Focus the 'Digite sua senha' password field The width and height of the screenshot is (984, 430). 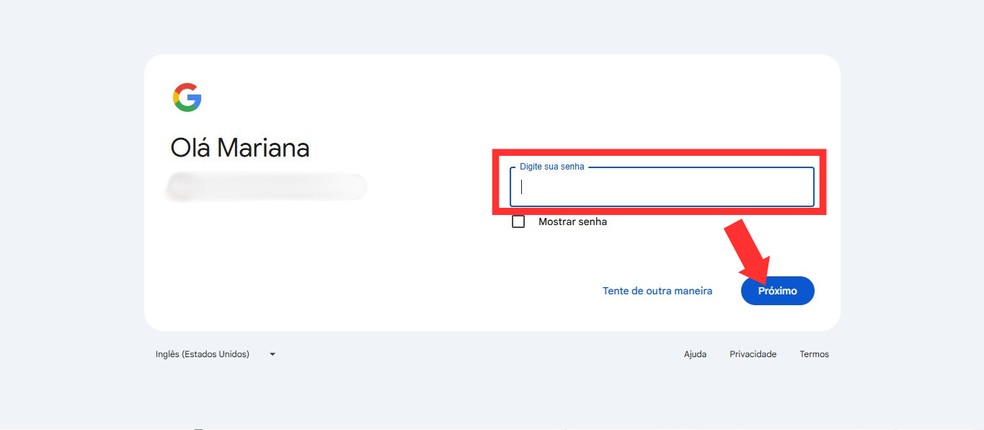[661, 186]
